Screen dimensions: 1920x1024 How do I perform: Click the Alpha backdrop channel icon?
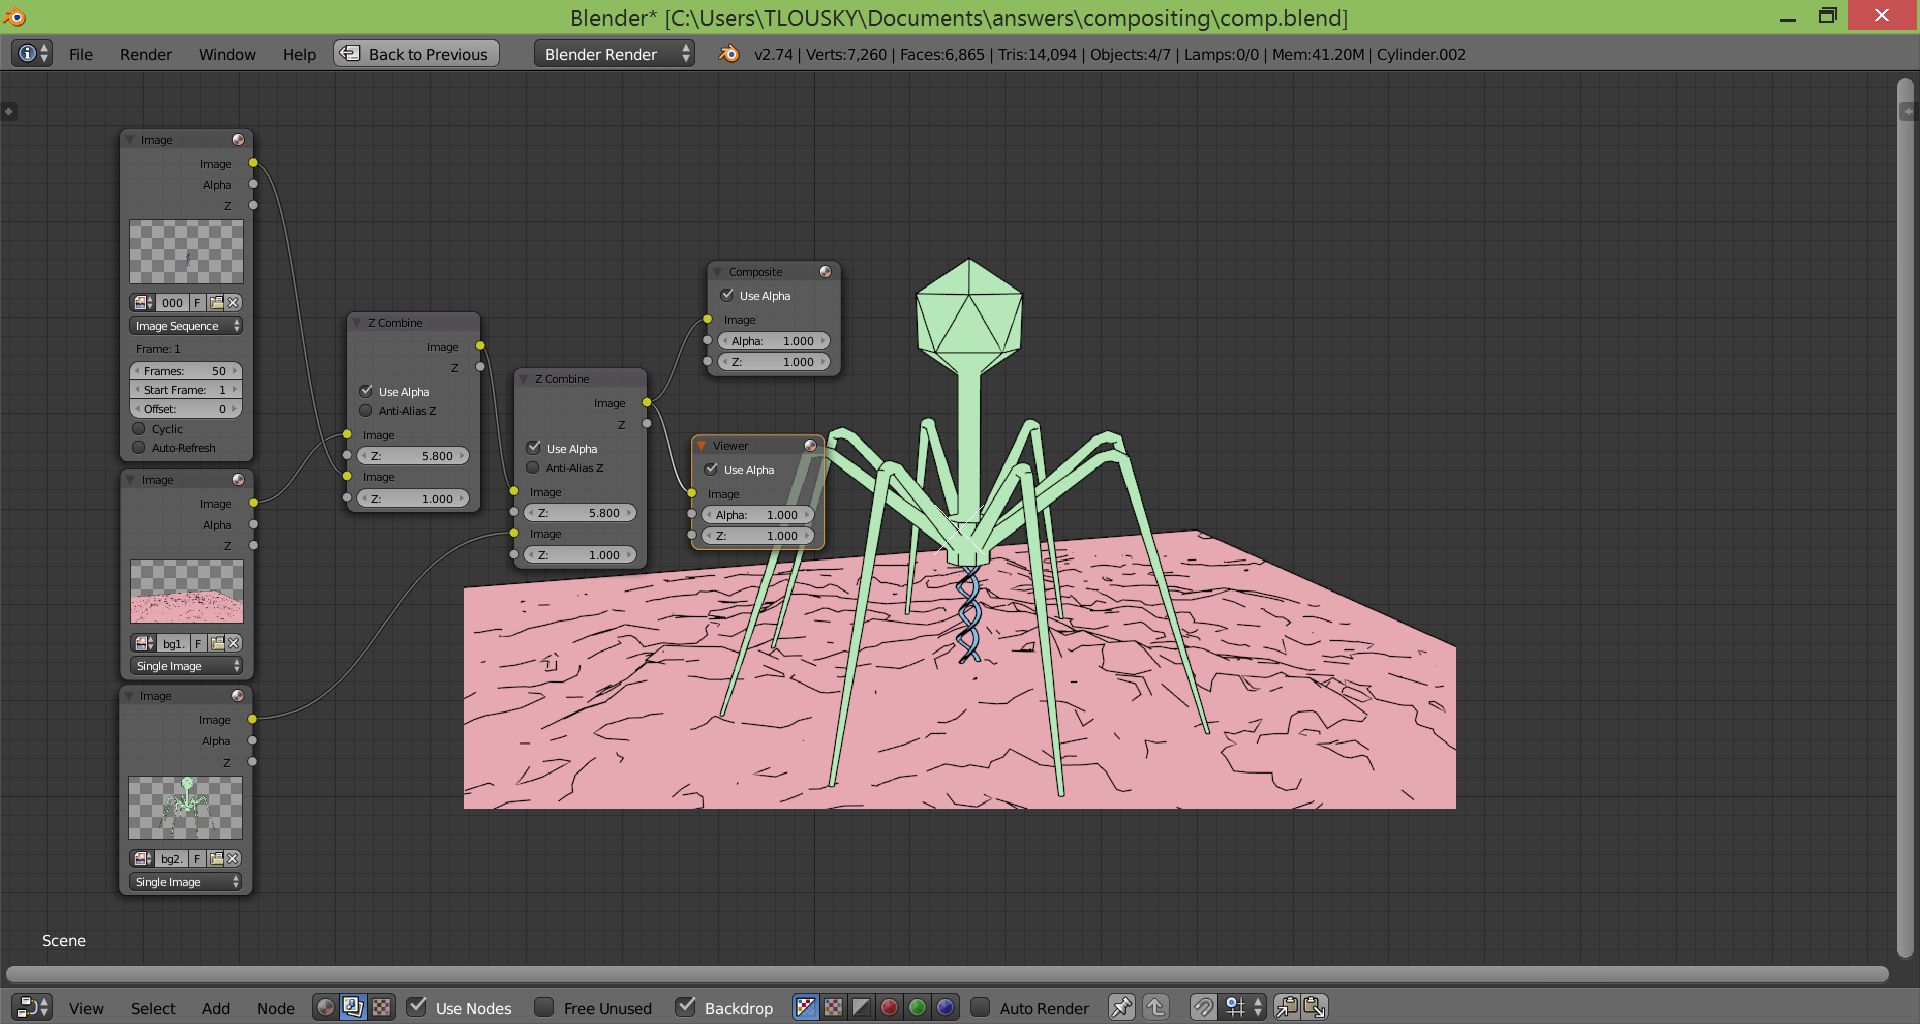pyautogui.click(x=861, y=1007)
